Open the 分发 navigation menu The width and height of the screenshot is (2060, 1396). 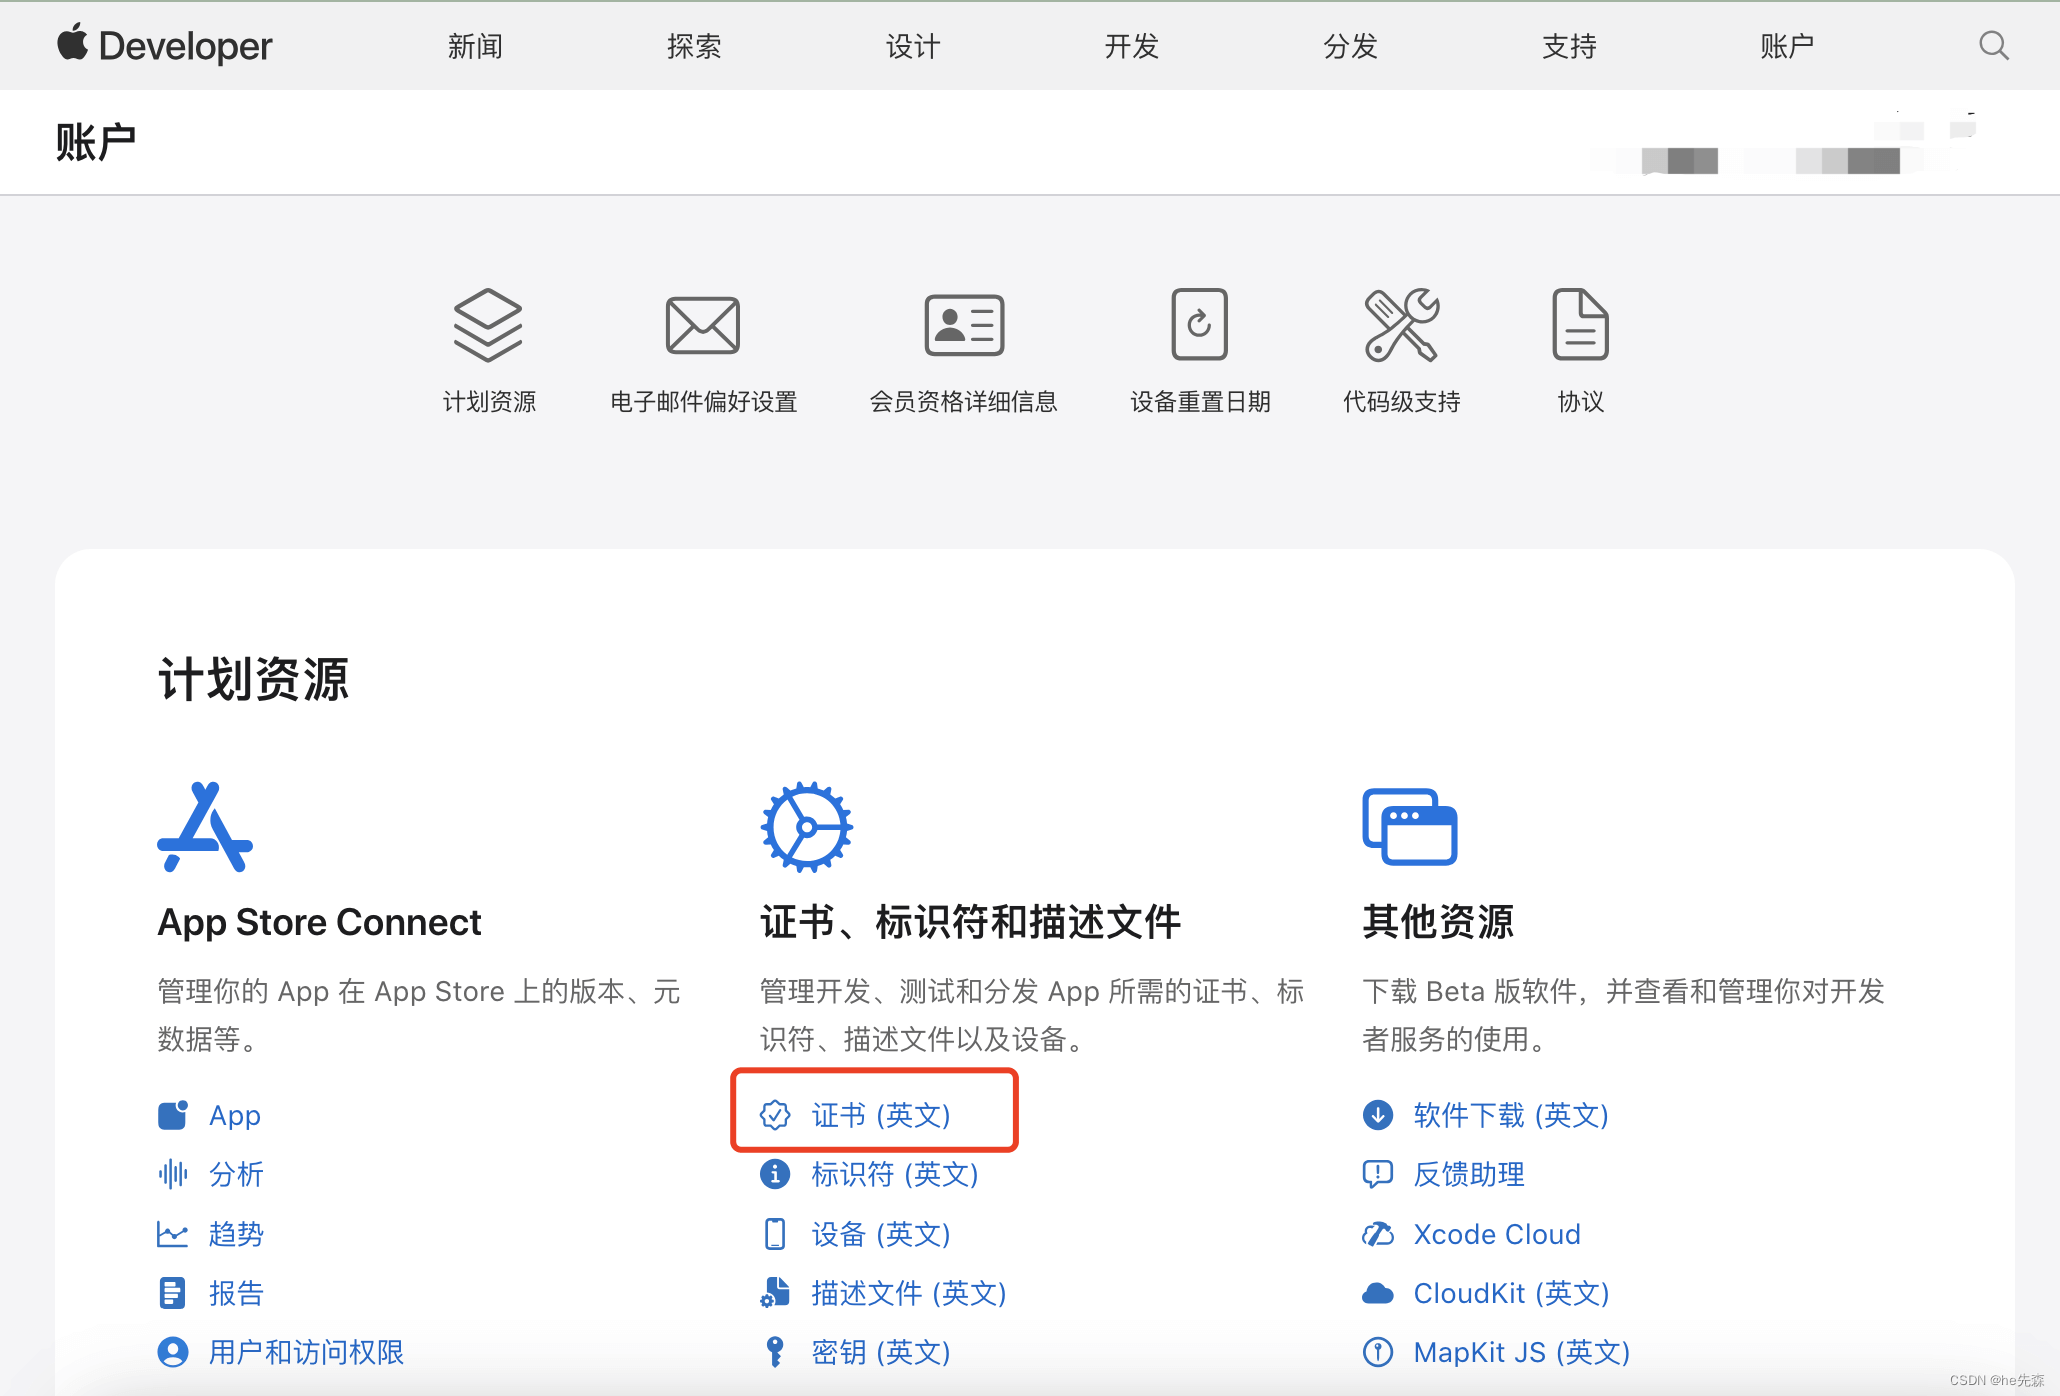(x=1351, y=46)
